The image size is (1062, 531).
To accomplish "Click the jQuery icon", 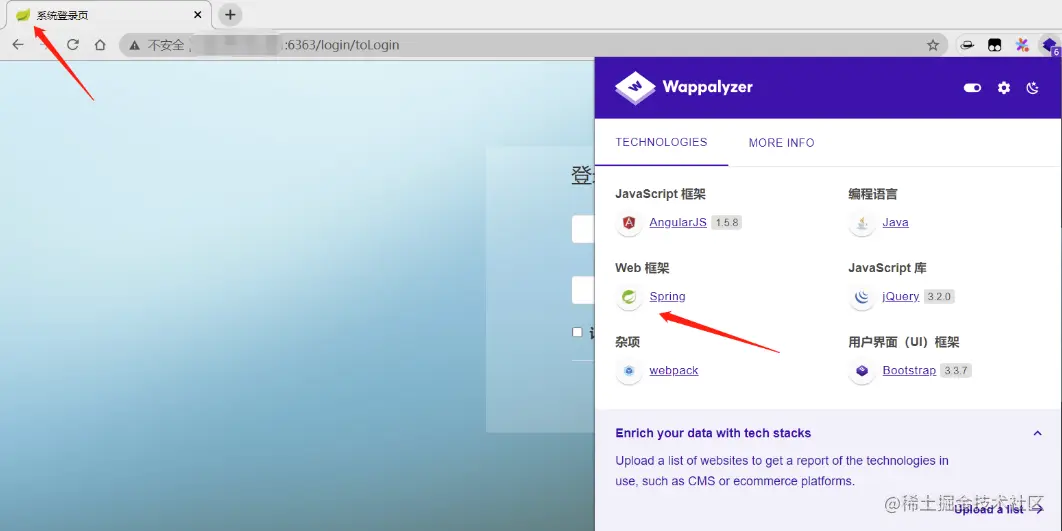I will pos(862,297).
